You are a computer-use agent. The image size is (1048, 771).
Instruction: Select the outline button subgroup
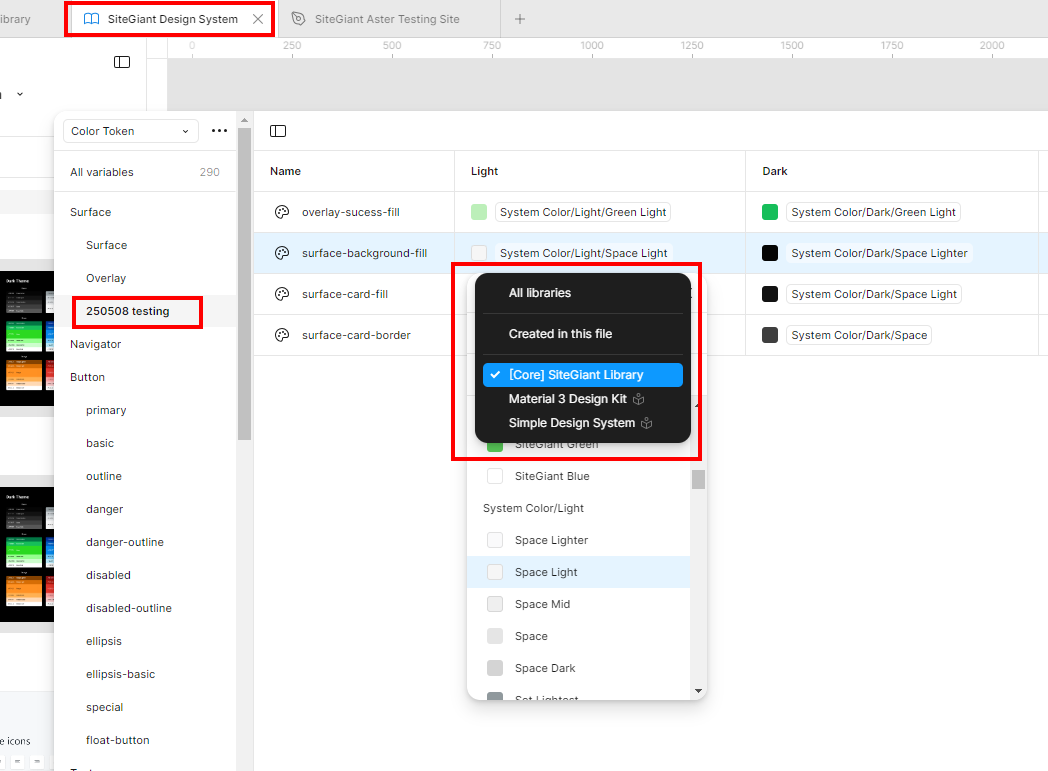(104, 476)
